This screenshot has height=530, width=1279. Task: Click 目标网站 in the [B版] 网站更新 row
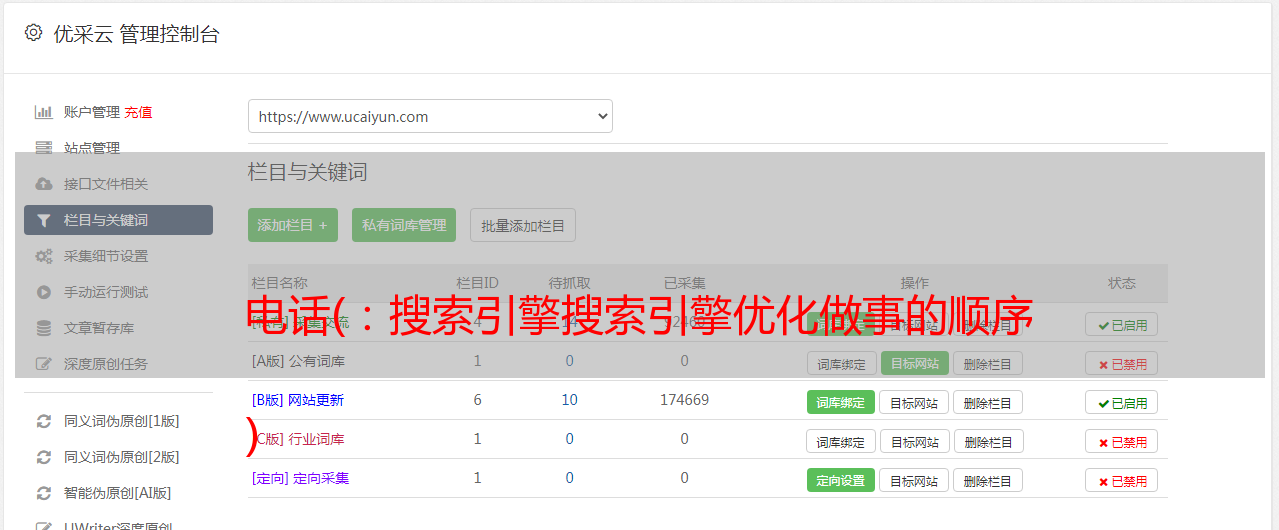point(914,402)
